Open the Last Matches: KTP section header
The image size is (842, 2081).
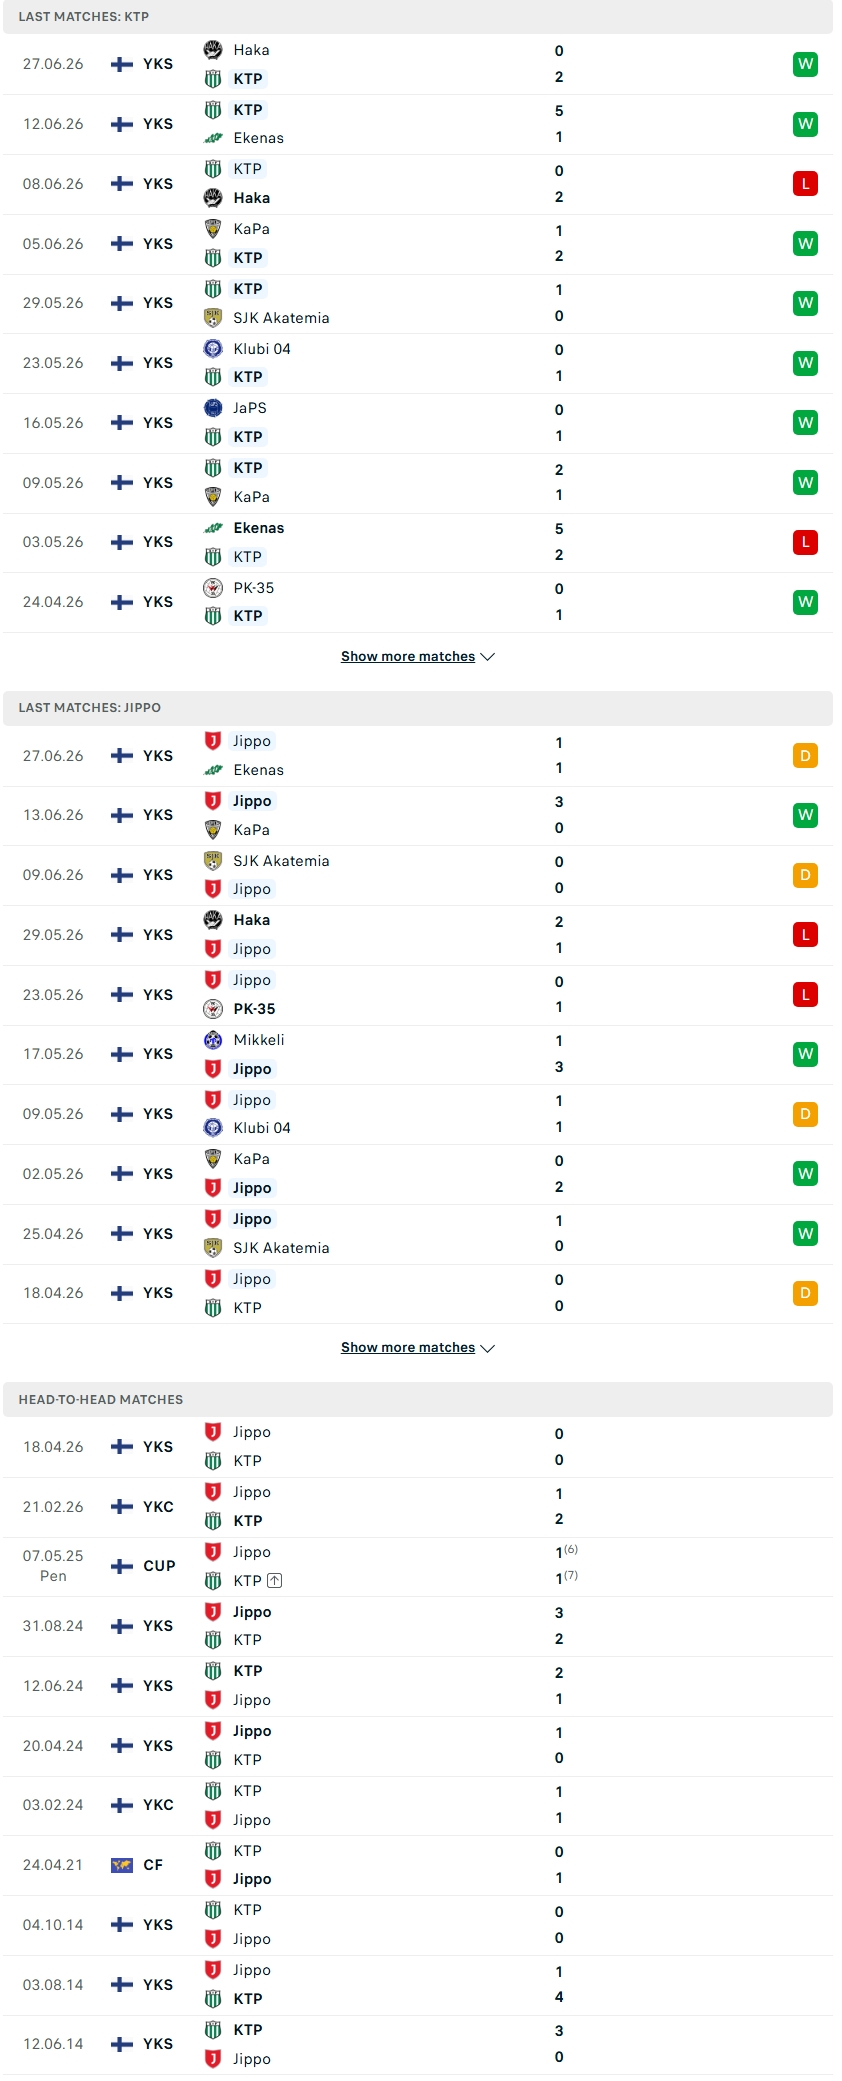418,17
